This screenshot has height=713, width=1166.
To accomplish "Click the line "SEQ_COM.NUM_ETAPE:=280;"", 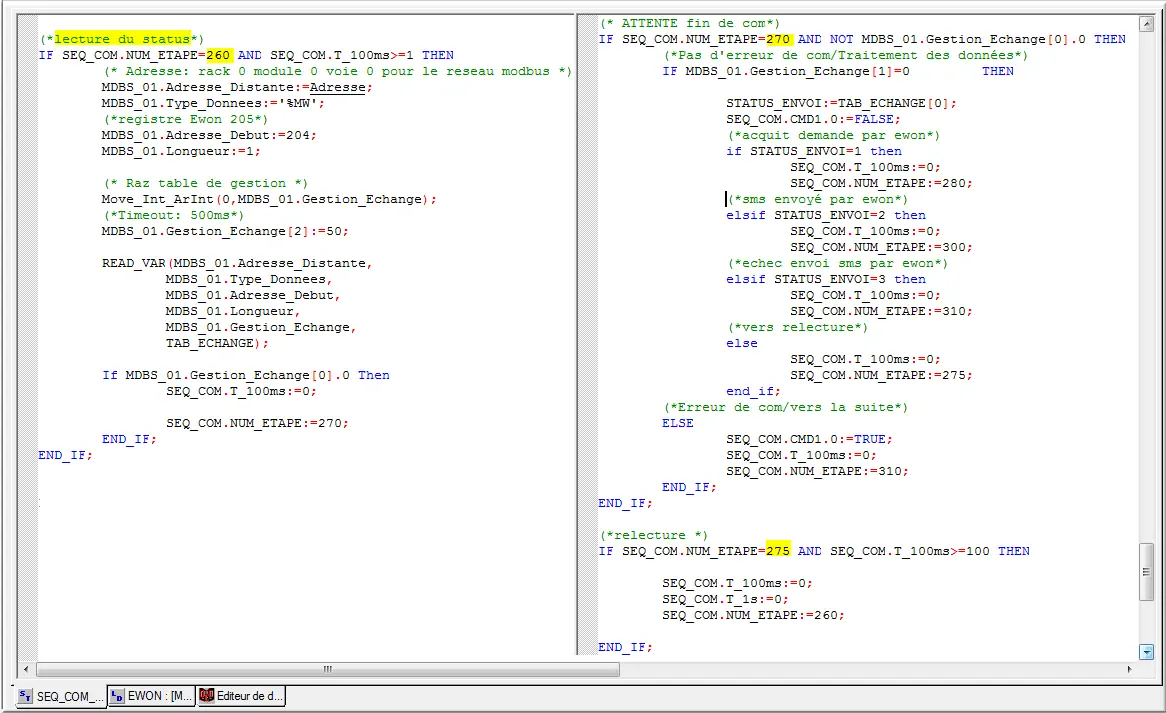I will click(881, 183).
